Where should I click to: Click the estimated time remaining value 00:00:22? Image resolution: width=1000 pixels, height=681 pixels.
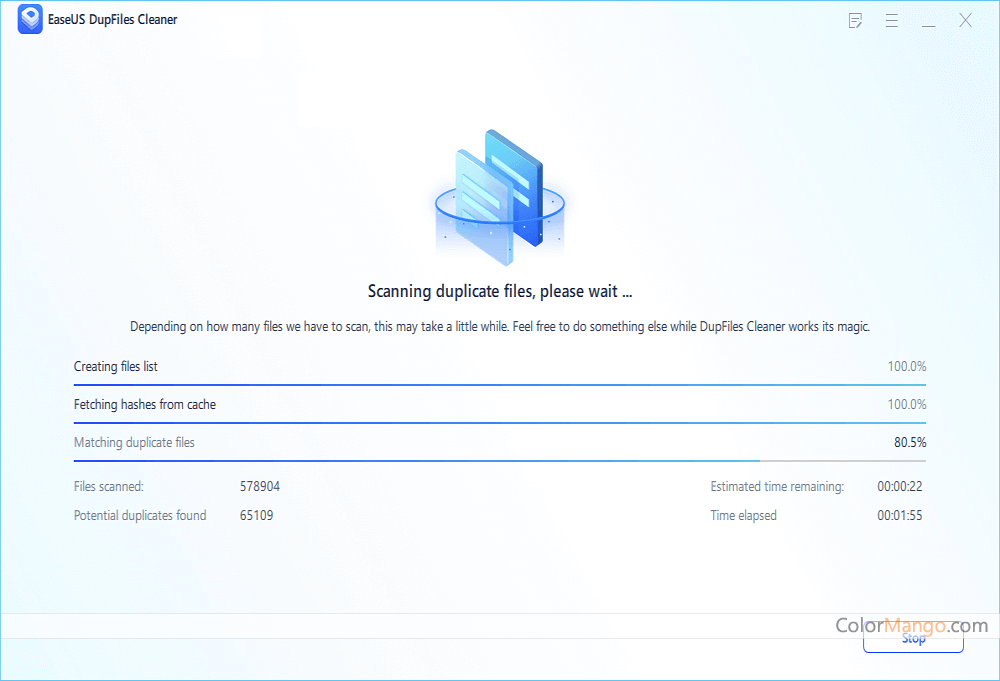(899, 487)
